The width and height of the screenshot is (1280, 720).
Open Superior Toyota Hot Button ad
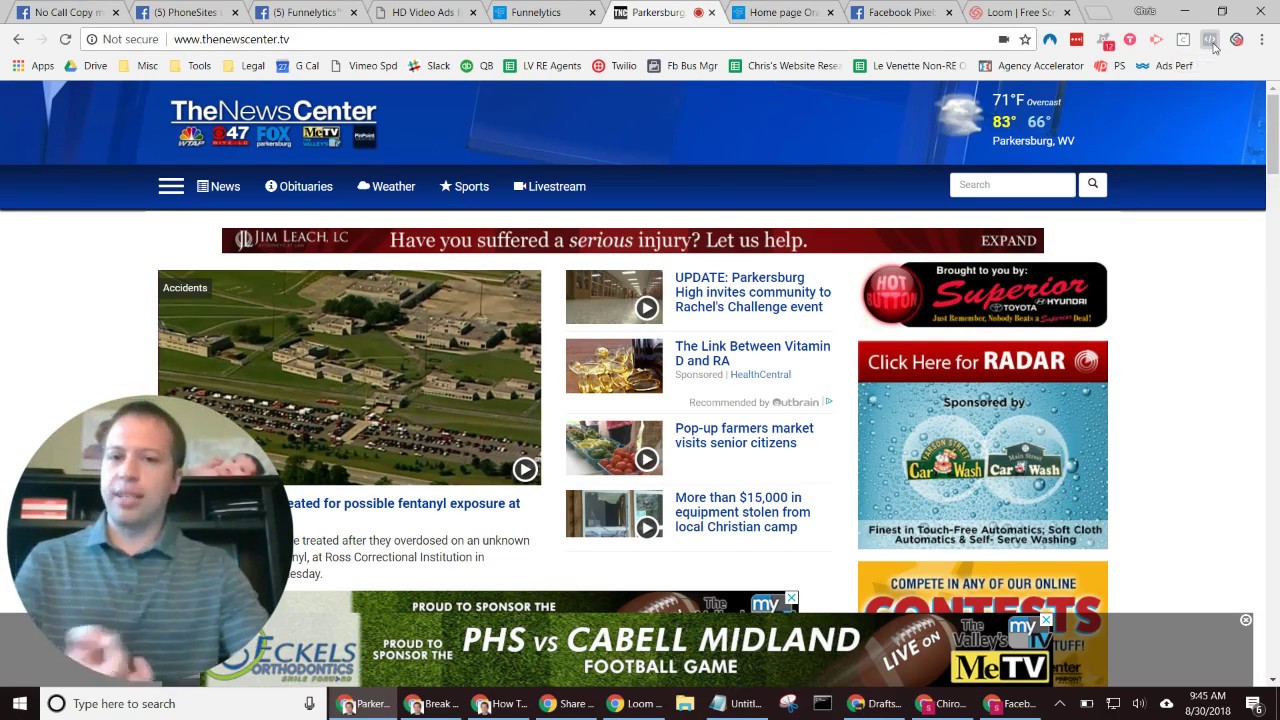(982, 294)
